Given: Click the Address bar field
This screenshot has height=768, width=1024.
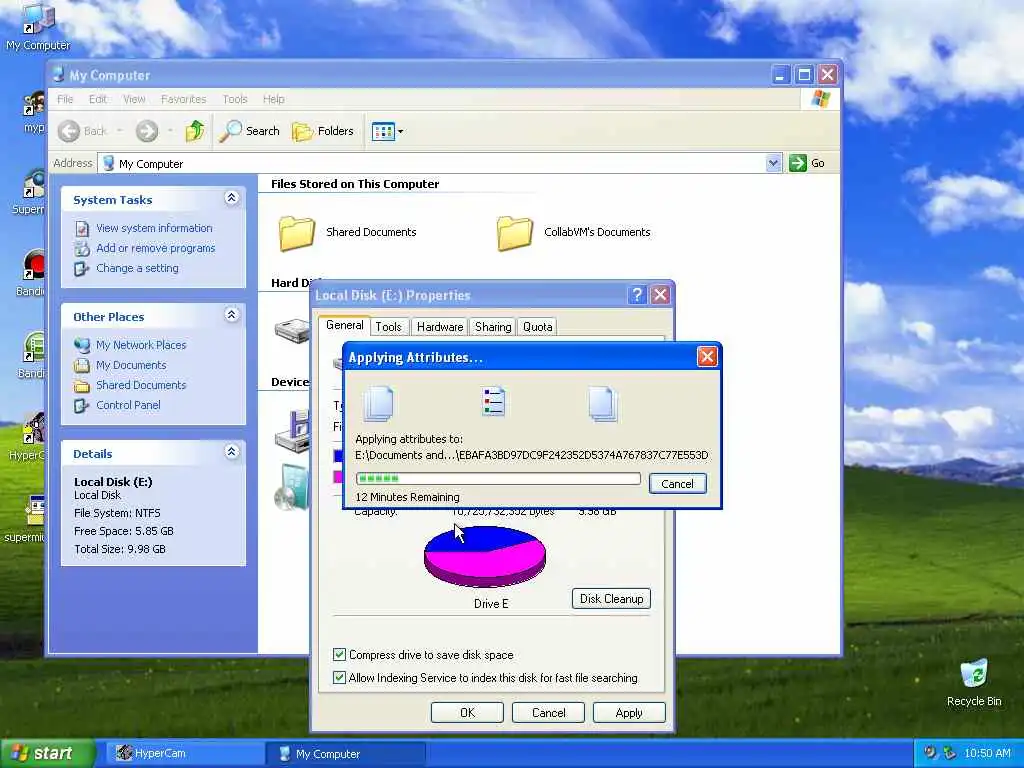Looking at the screenshot, I should coord(439,163).
